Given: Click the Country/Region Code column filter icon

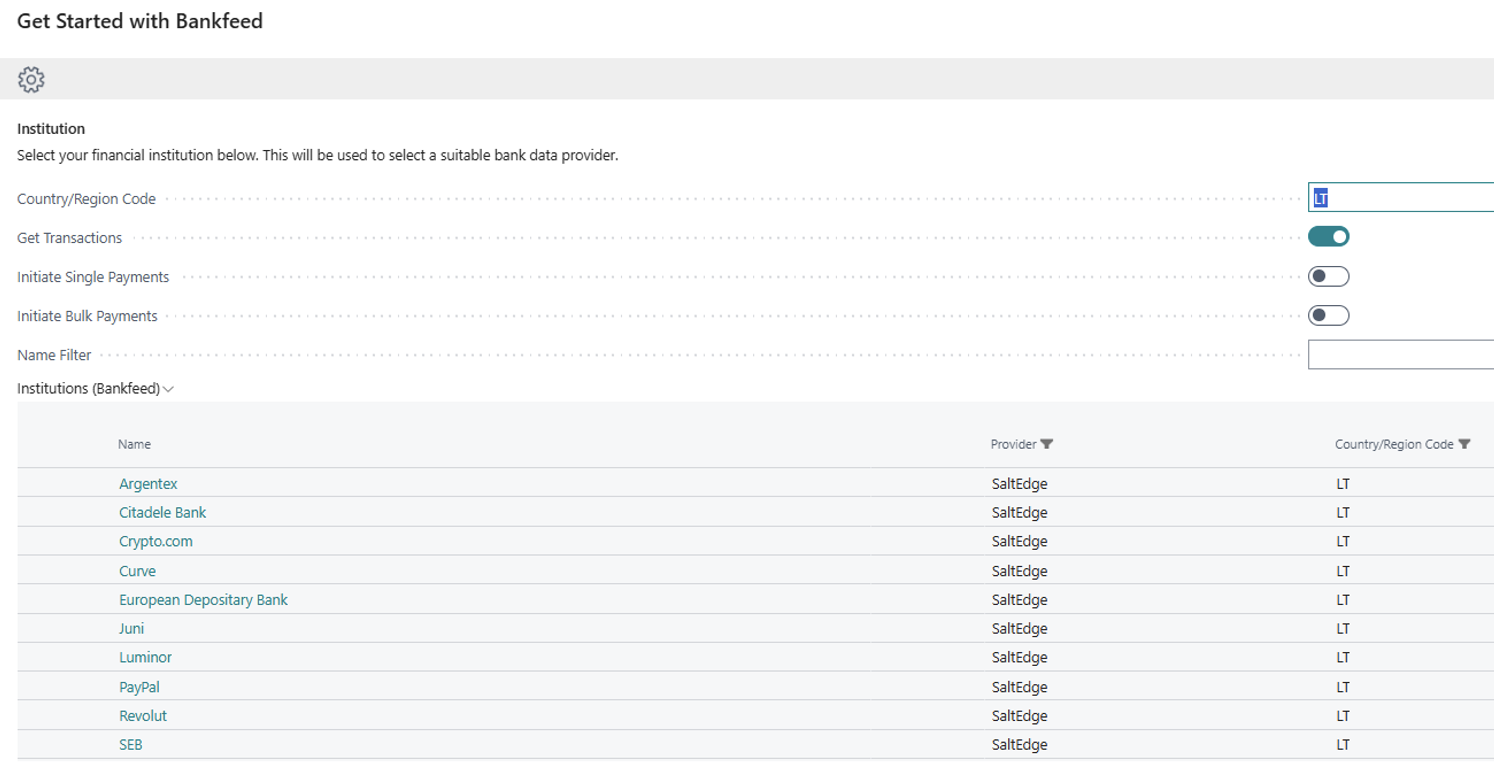Looking at the screenshot, I should click(1464, 444).
